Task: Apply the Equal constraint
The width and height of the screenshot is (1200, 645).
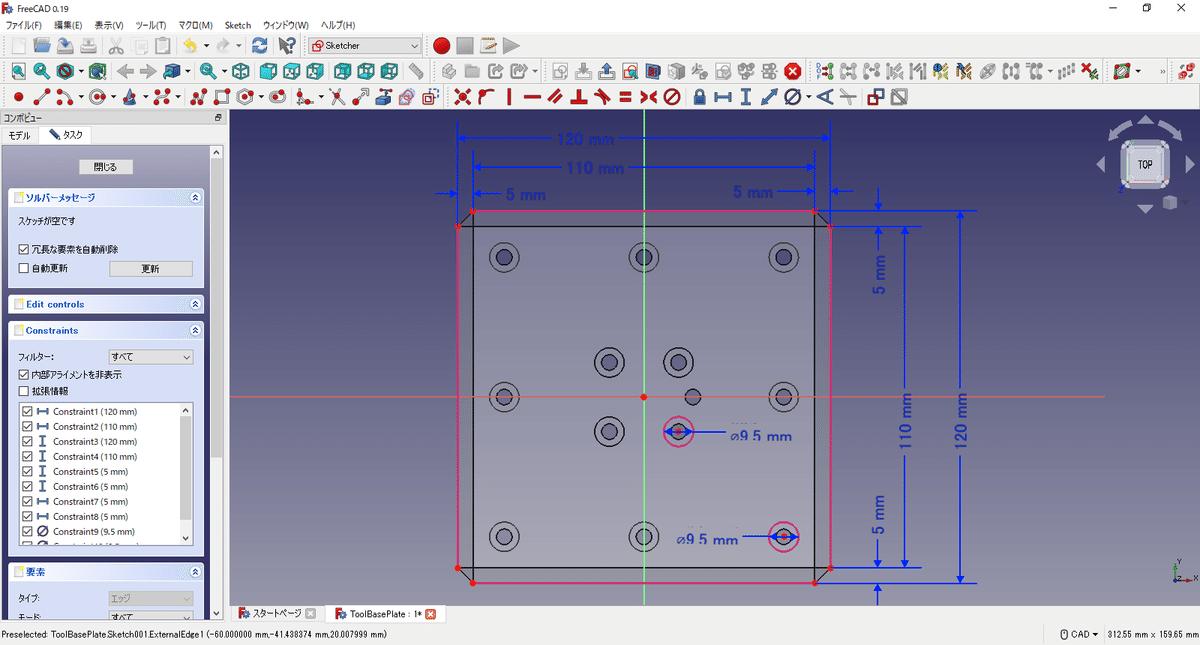Action: [x=625, y=97]
